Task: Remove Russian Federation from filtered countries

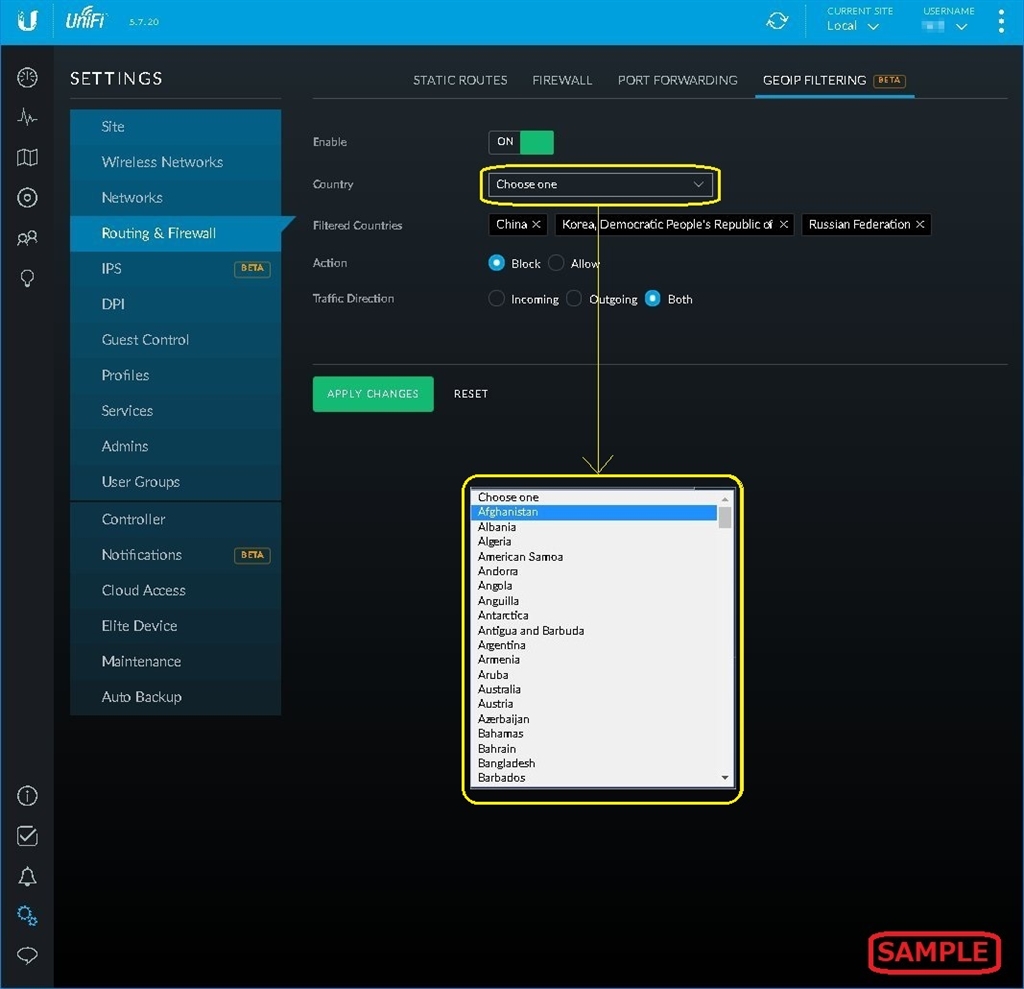Action: click(x=920, y=224)
